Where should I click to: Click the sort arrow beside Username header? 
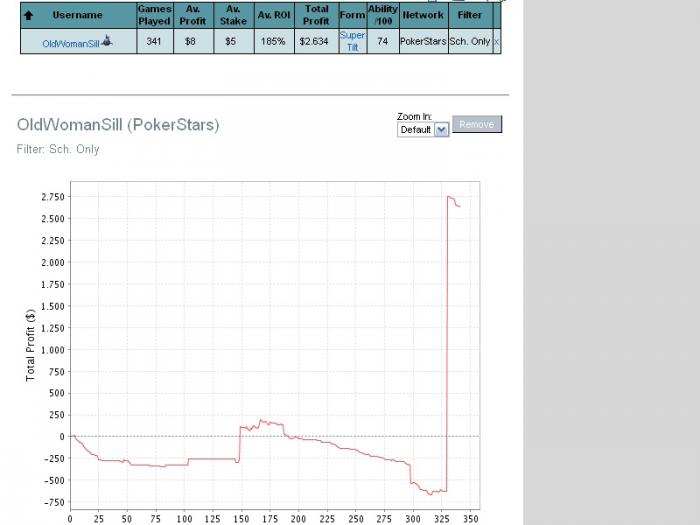29,16
